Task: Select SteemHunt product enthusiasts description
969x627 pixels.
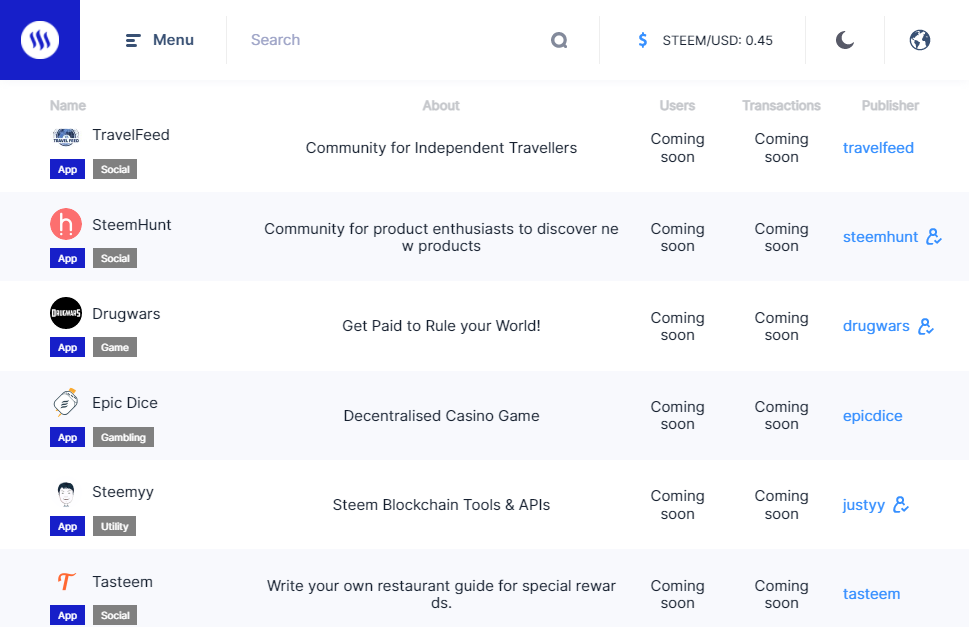Action: pyautogui.click(x=441, y=237)
